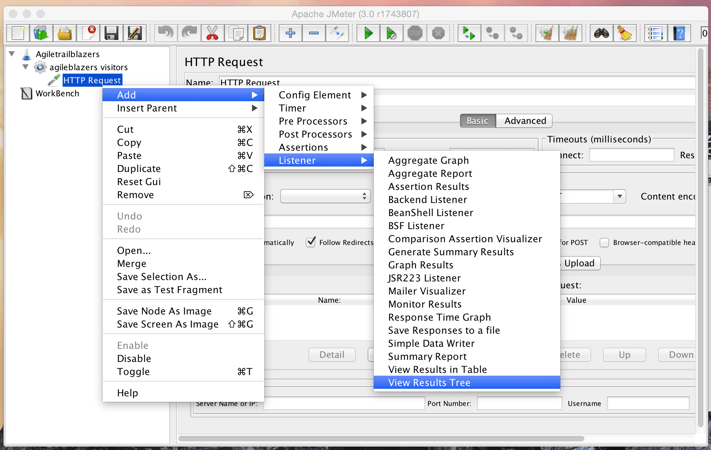Click the Up button
The width and height of the screenshot is (711, 450).
point(624,355)
